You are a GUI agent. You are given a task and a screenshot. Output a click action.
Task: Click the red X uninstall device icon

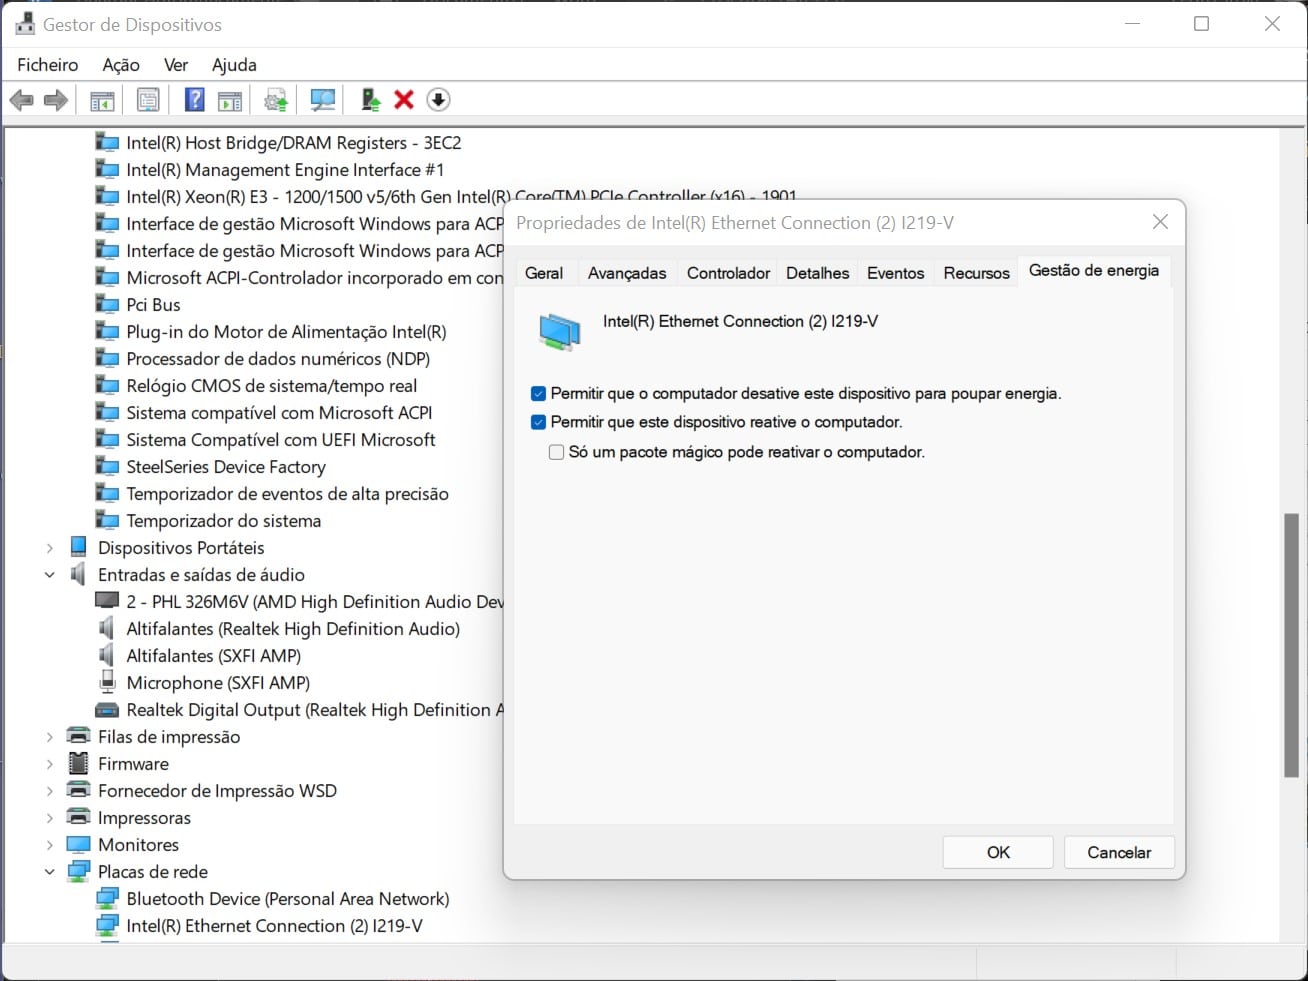click(x=404, y=100)
